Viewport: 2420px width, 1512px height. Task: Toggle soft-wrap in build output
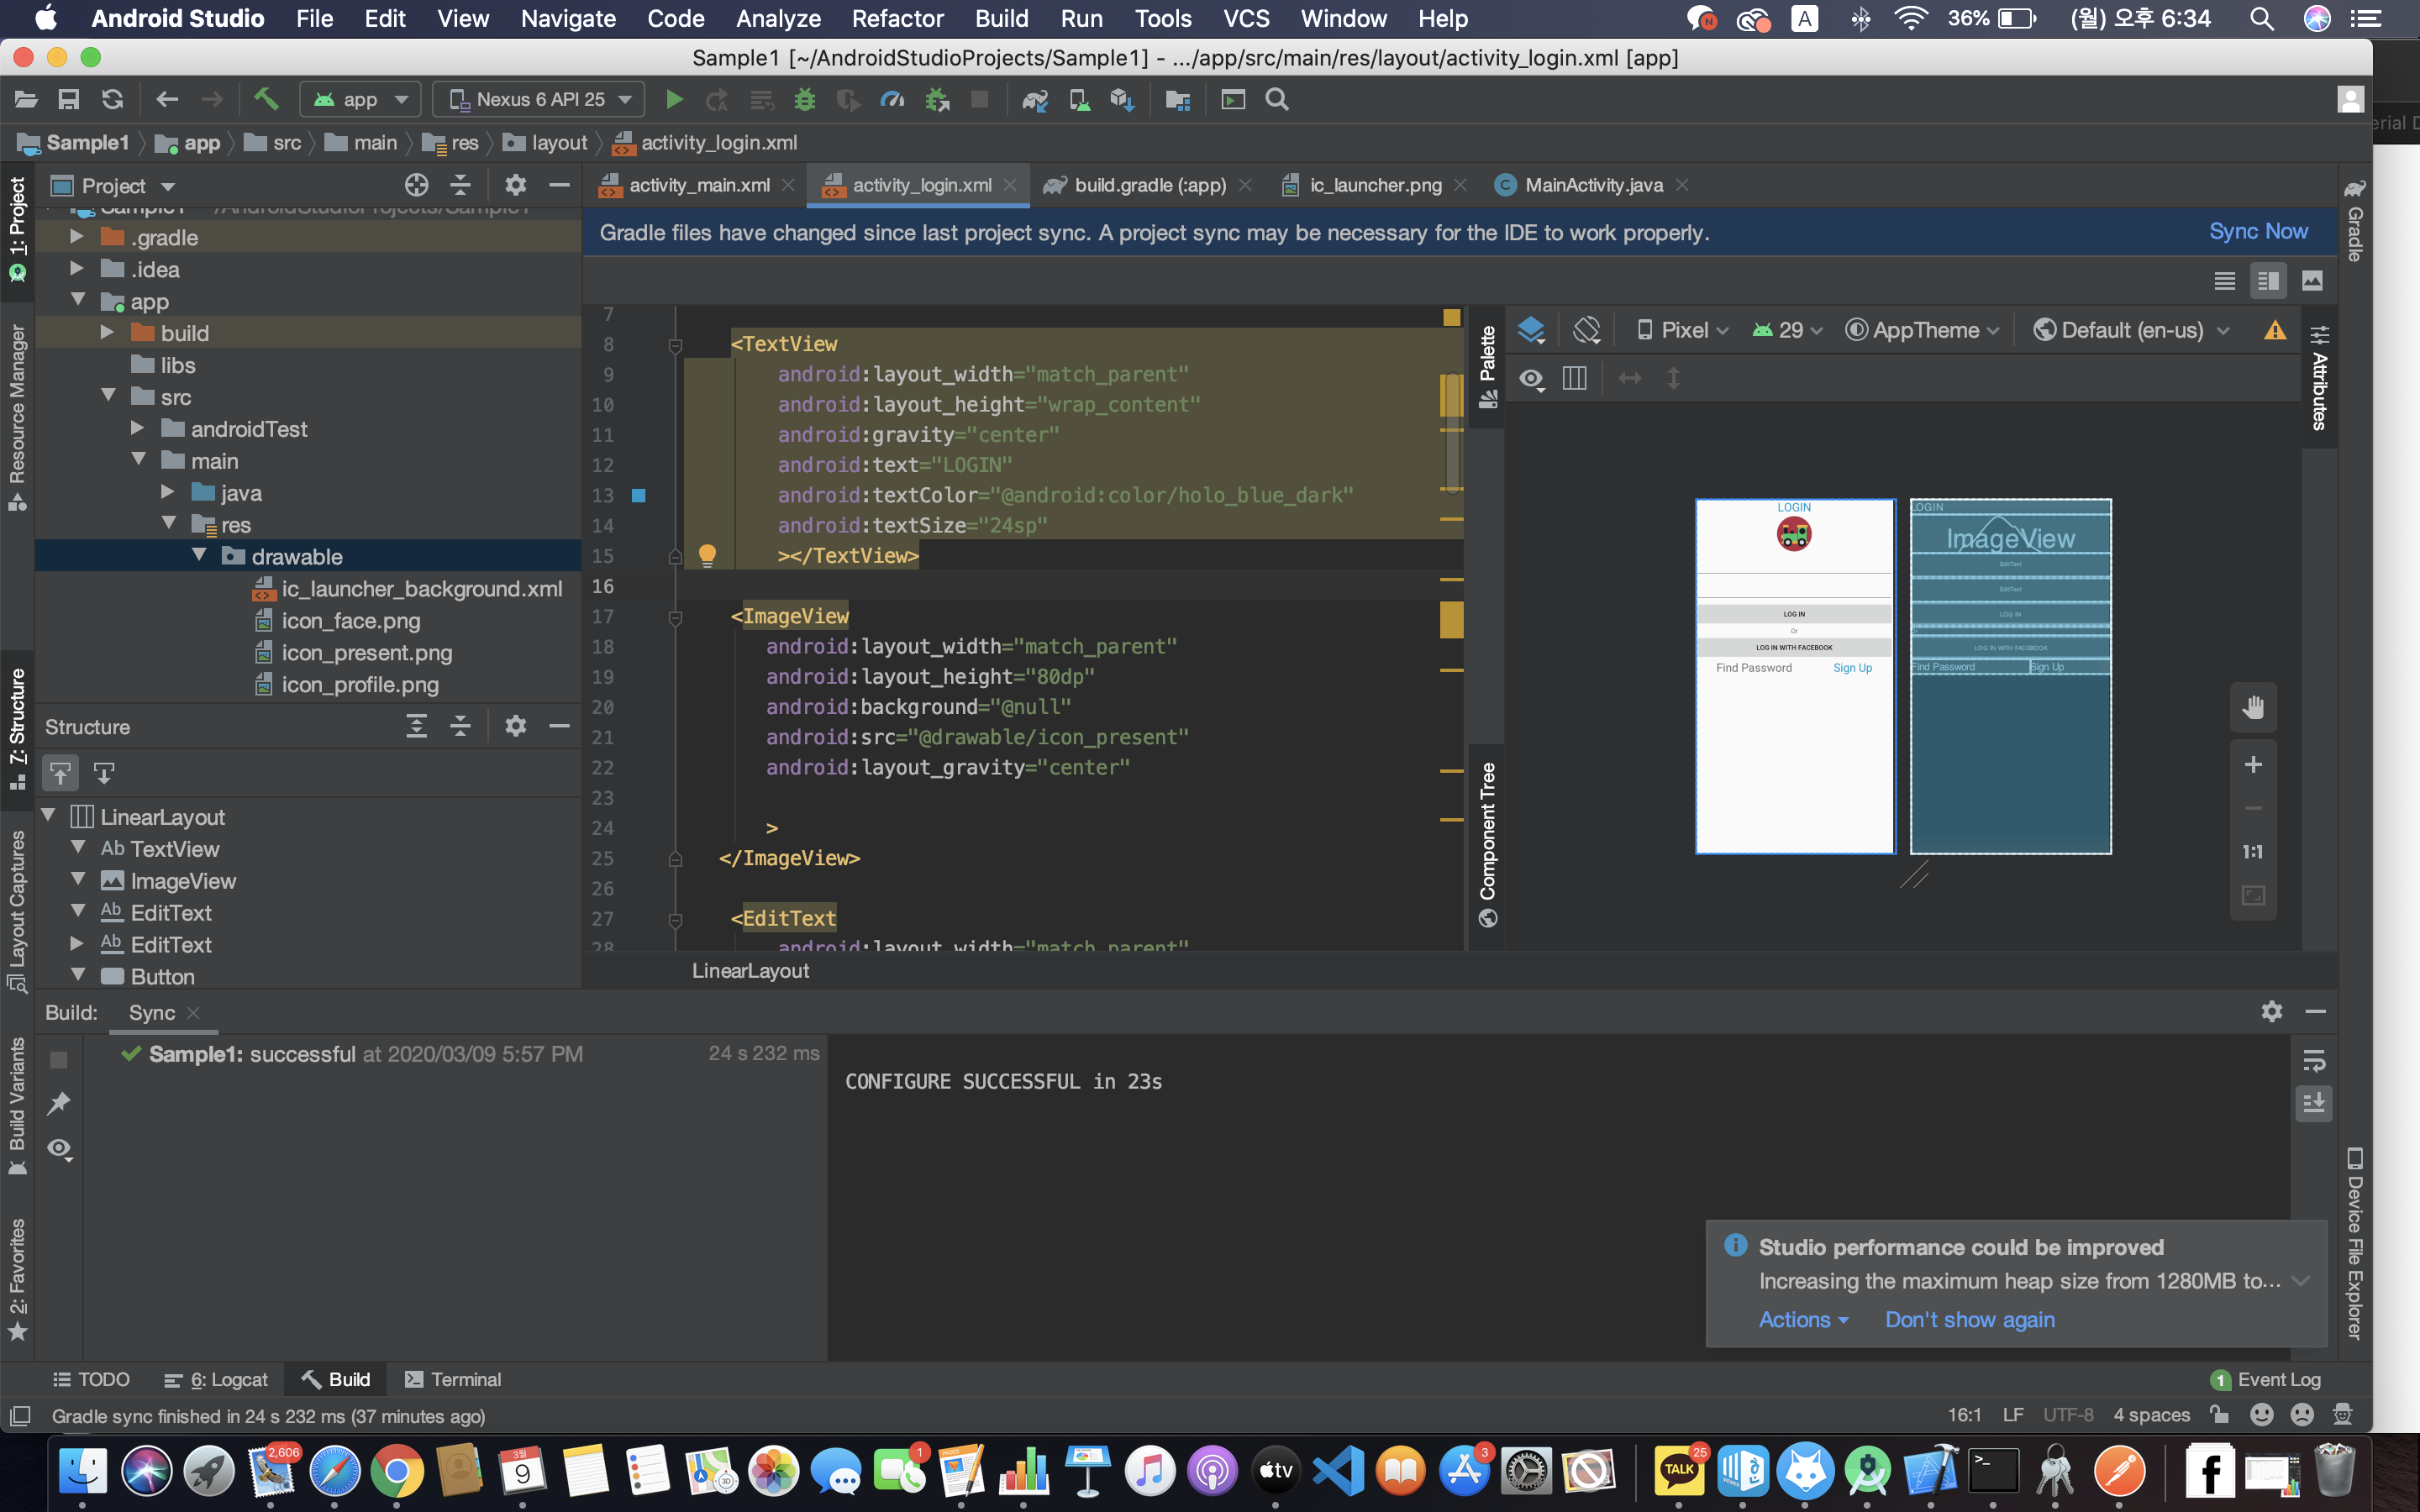click(2314, 1061)
